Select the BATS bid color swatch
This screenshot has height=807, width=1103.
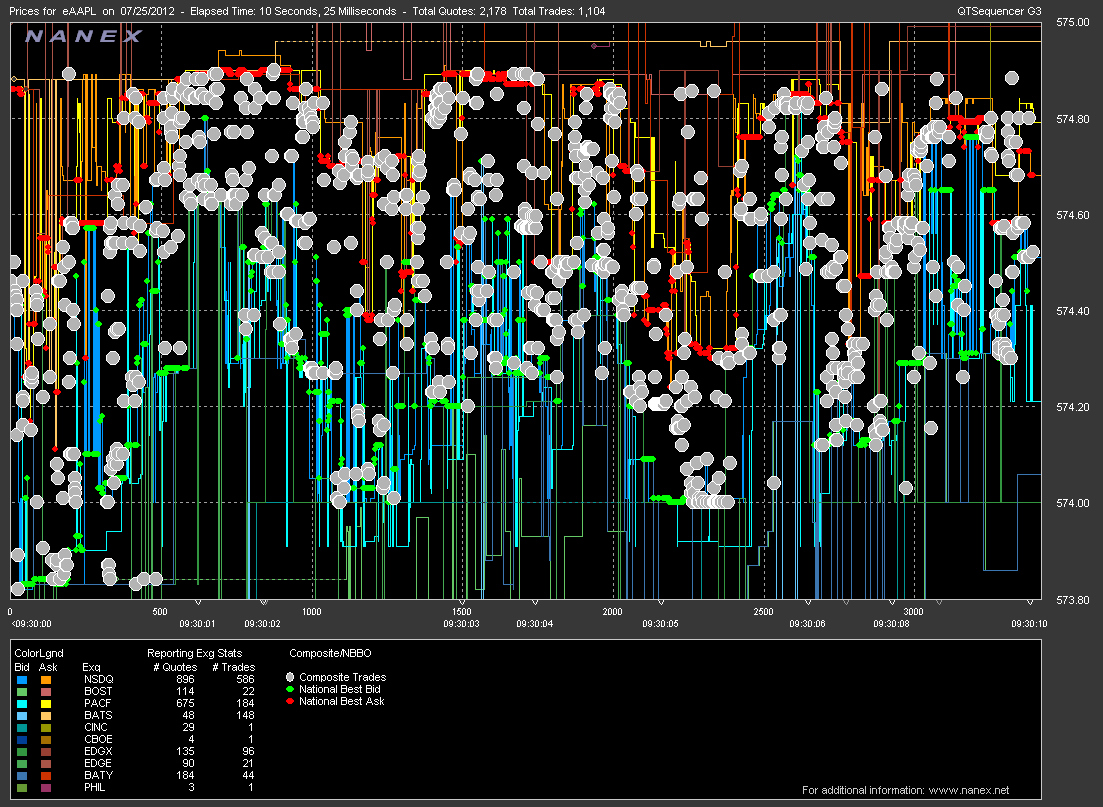22,716
